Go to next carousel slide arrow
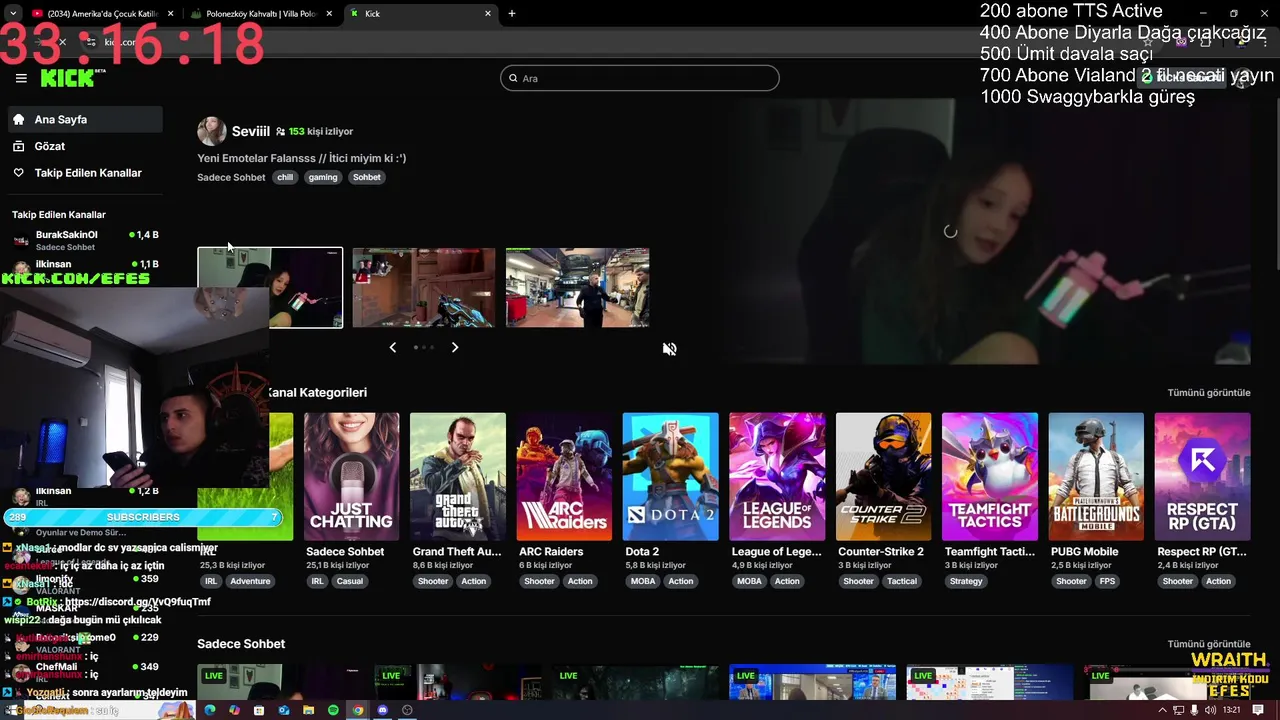1280x720 pixels. tap(455, 347)
